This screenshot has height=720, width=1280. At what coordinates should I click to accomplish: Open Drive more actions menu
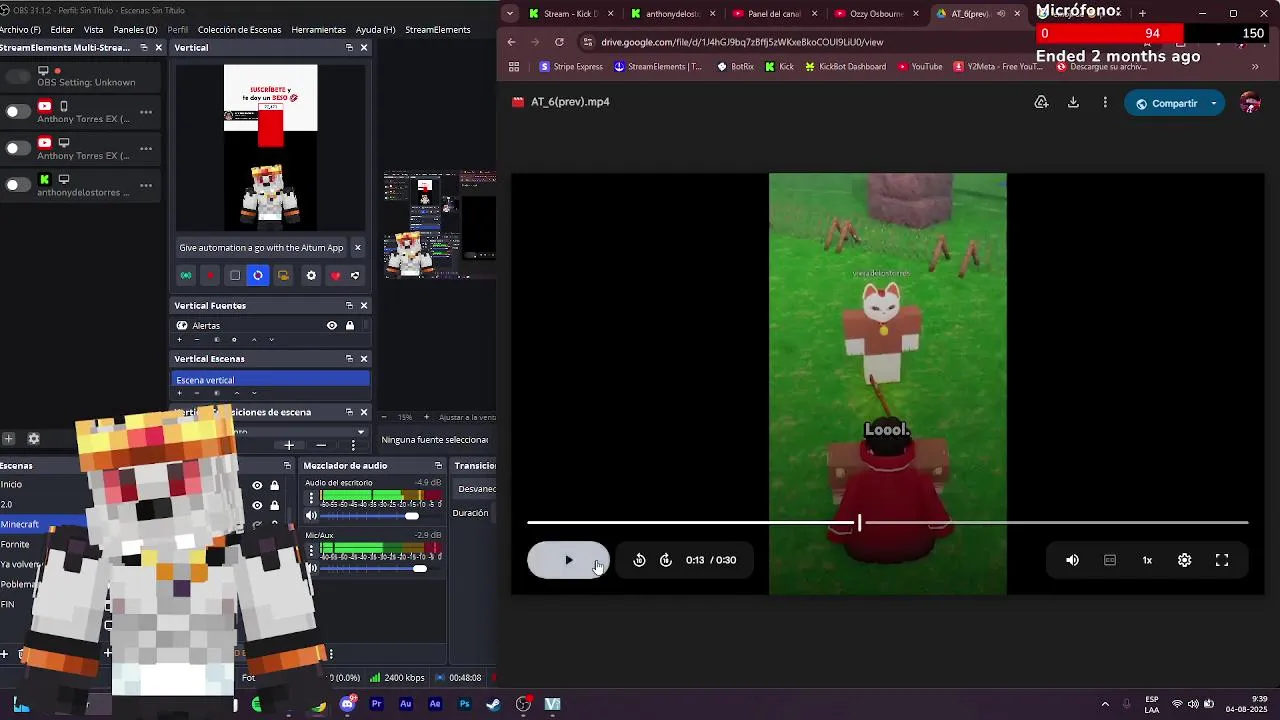(1105, 102)
